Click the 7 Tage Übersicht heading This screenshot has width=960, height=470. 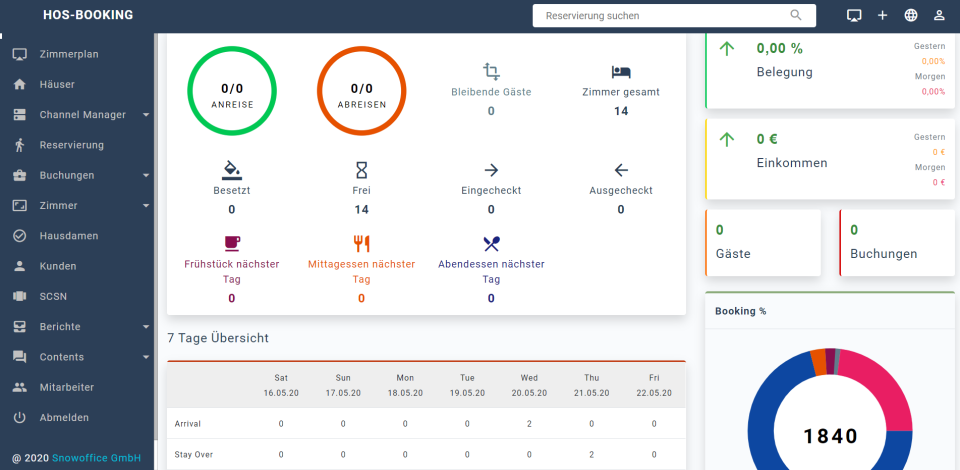(218, 338)
